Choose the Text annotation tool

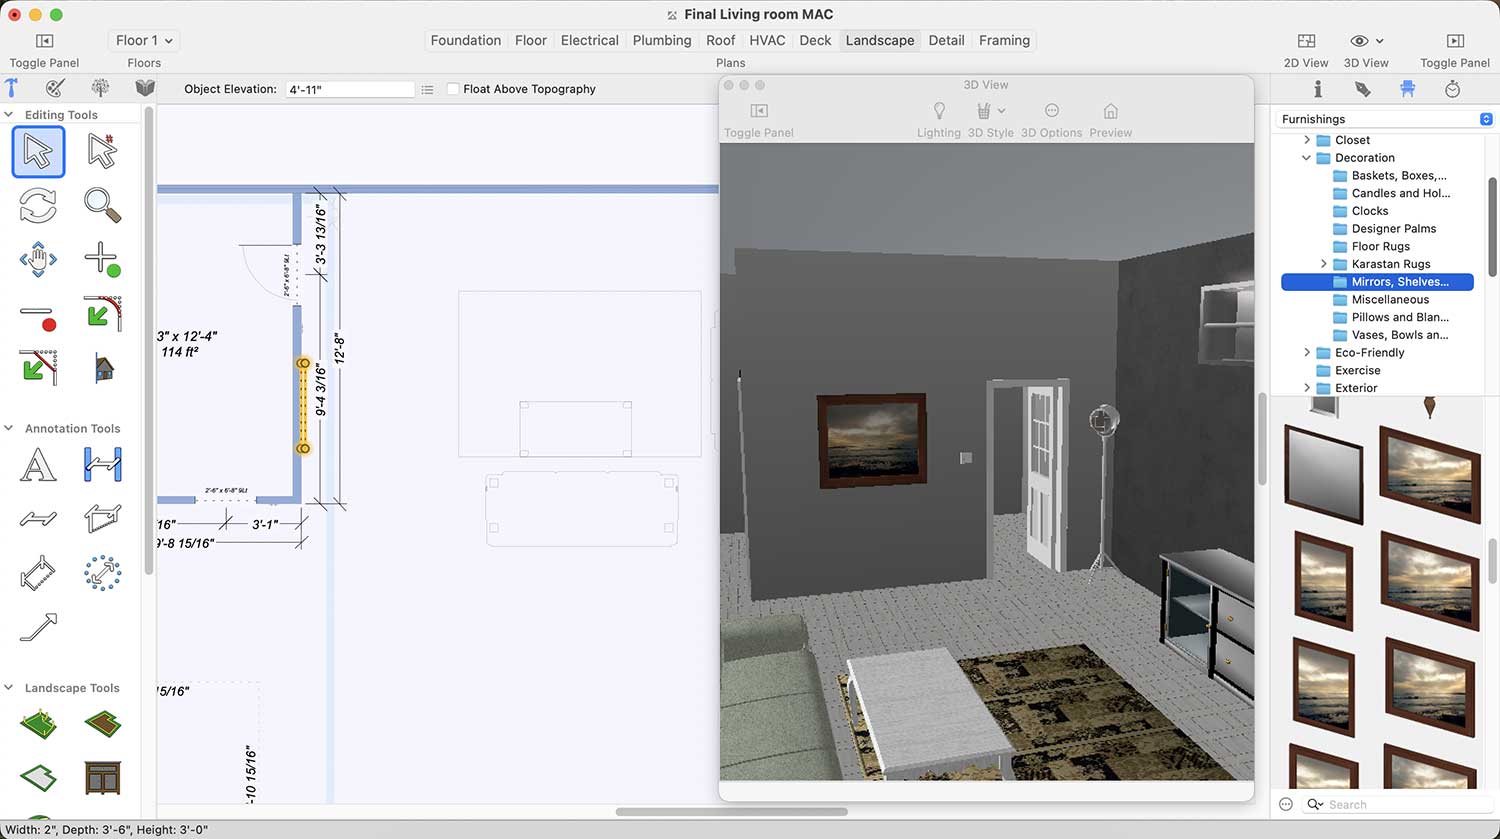click(38, 465)
